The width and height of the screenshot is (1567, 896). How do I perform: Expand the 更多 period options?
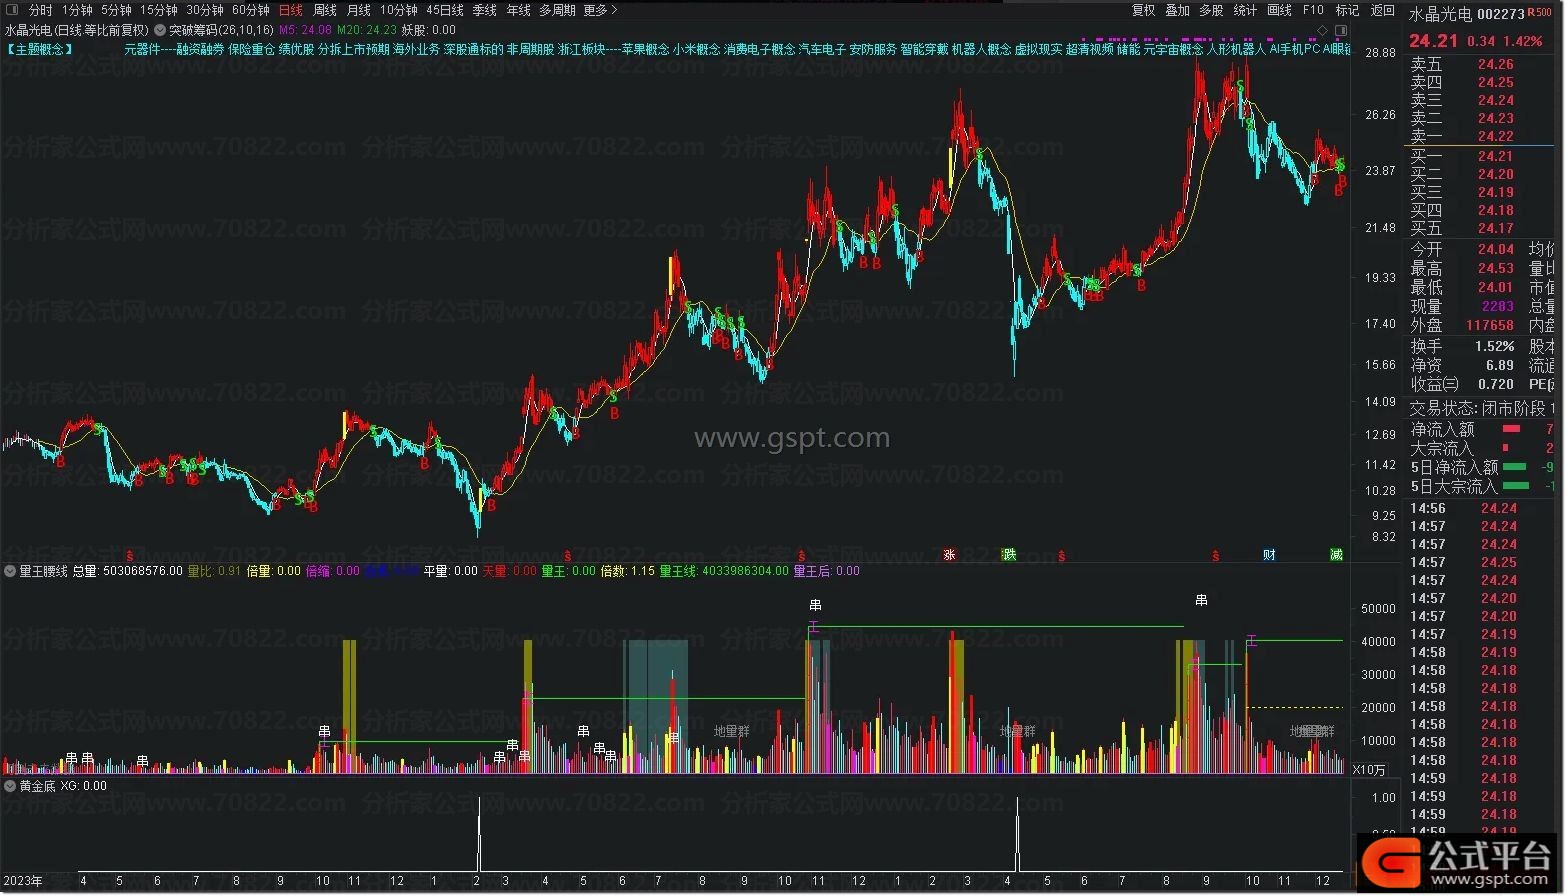point(600,10)
